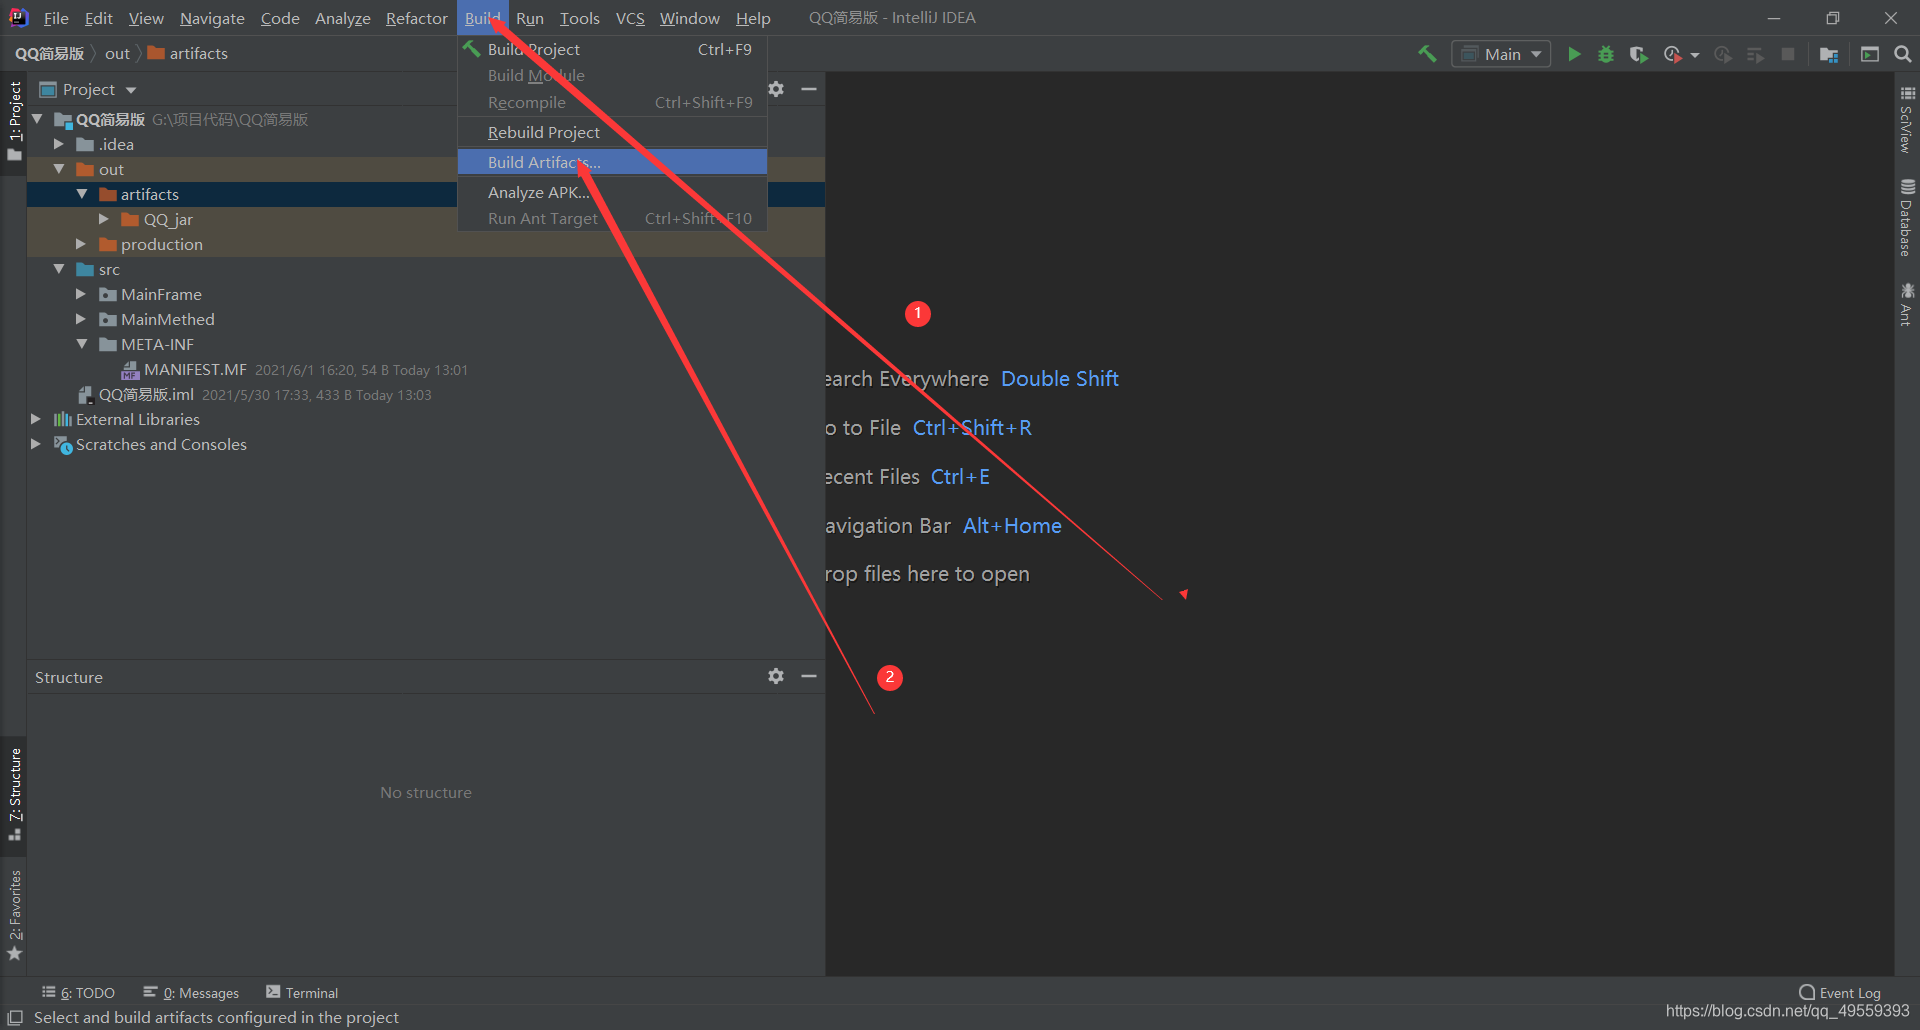Viewport: 1920px width, 1030px height.
Task: Open the Refactor menu
Action: (417, 18)
